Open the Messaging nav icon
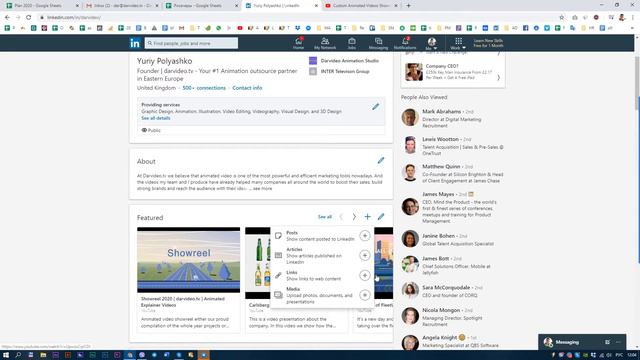This screenshot has width=640, height=360. [x=378, y=43]
